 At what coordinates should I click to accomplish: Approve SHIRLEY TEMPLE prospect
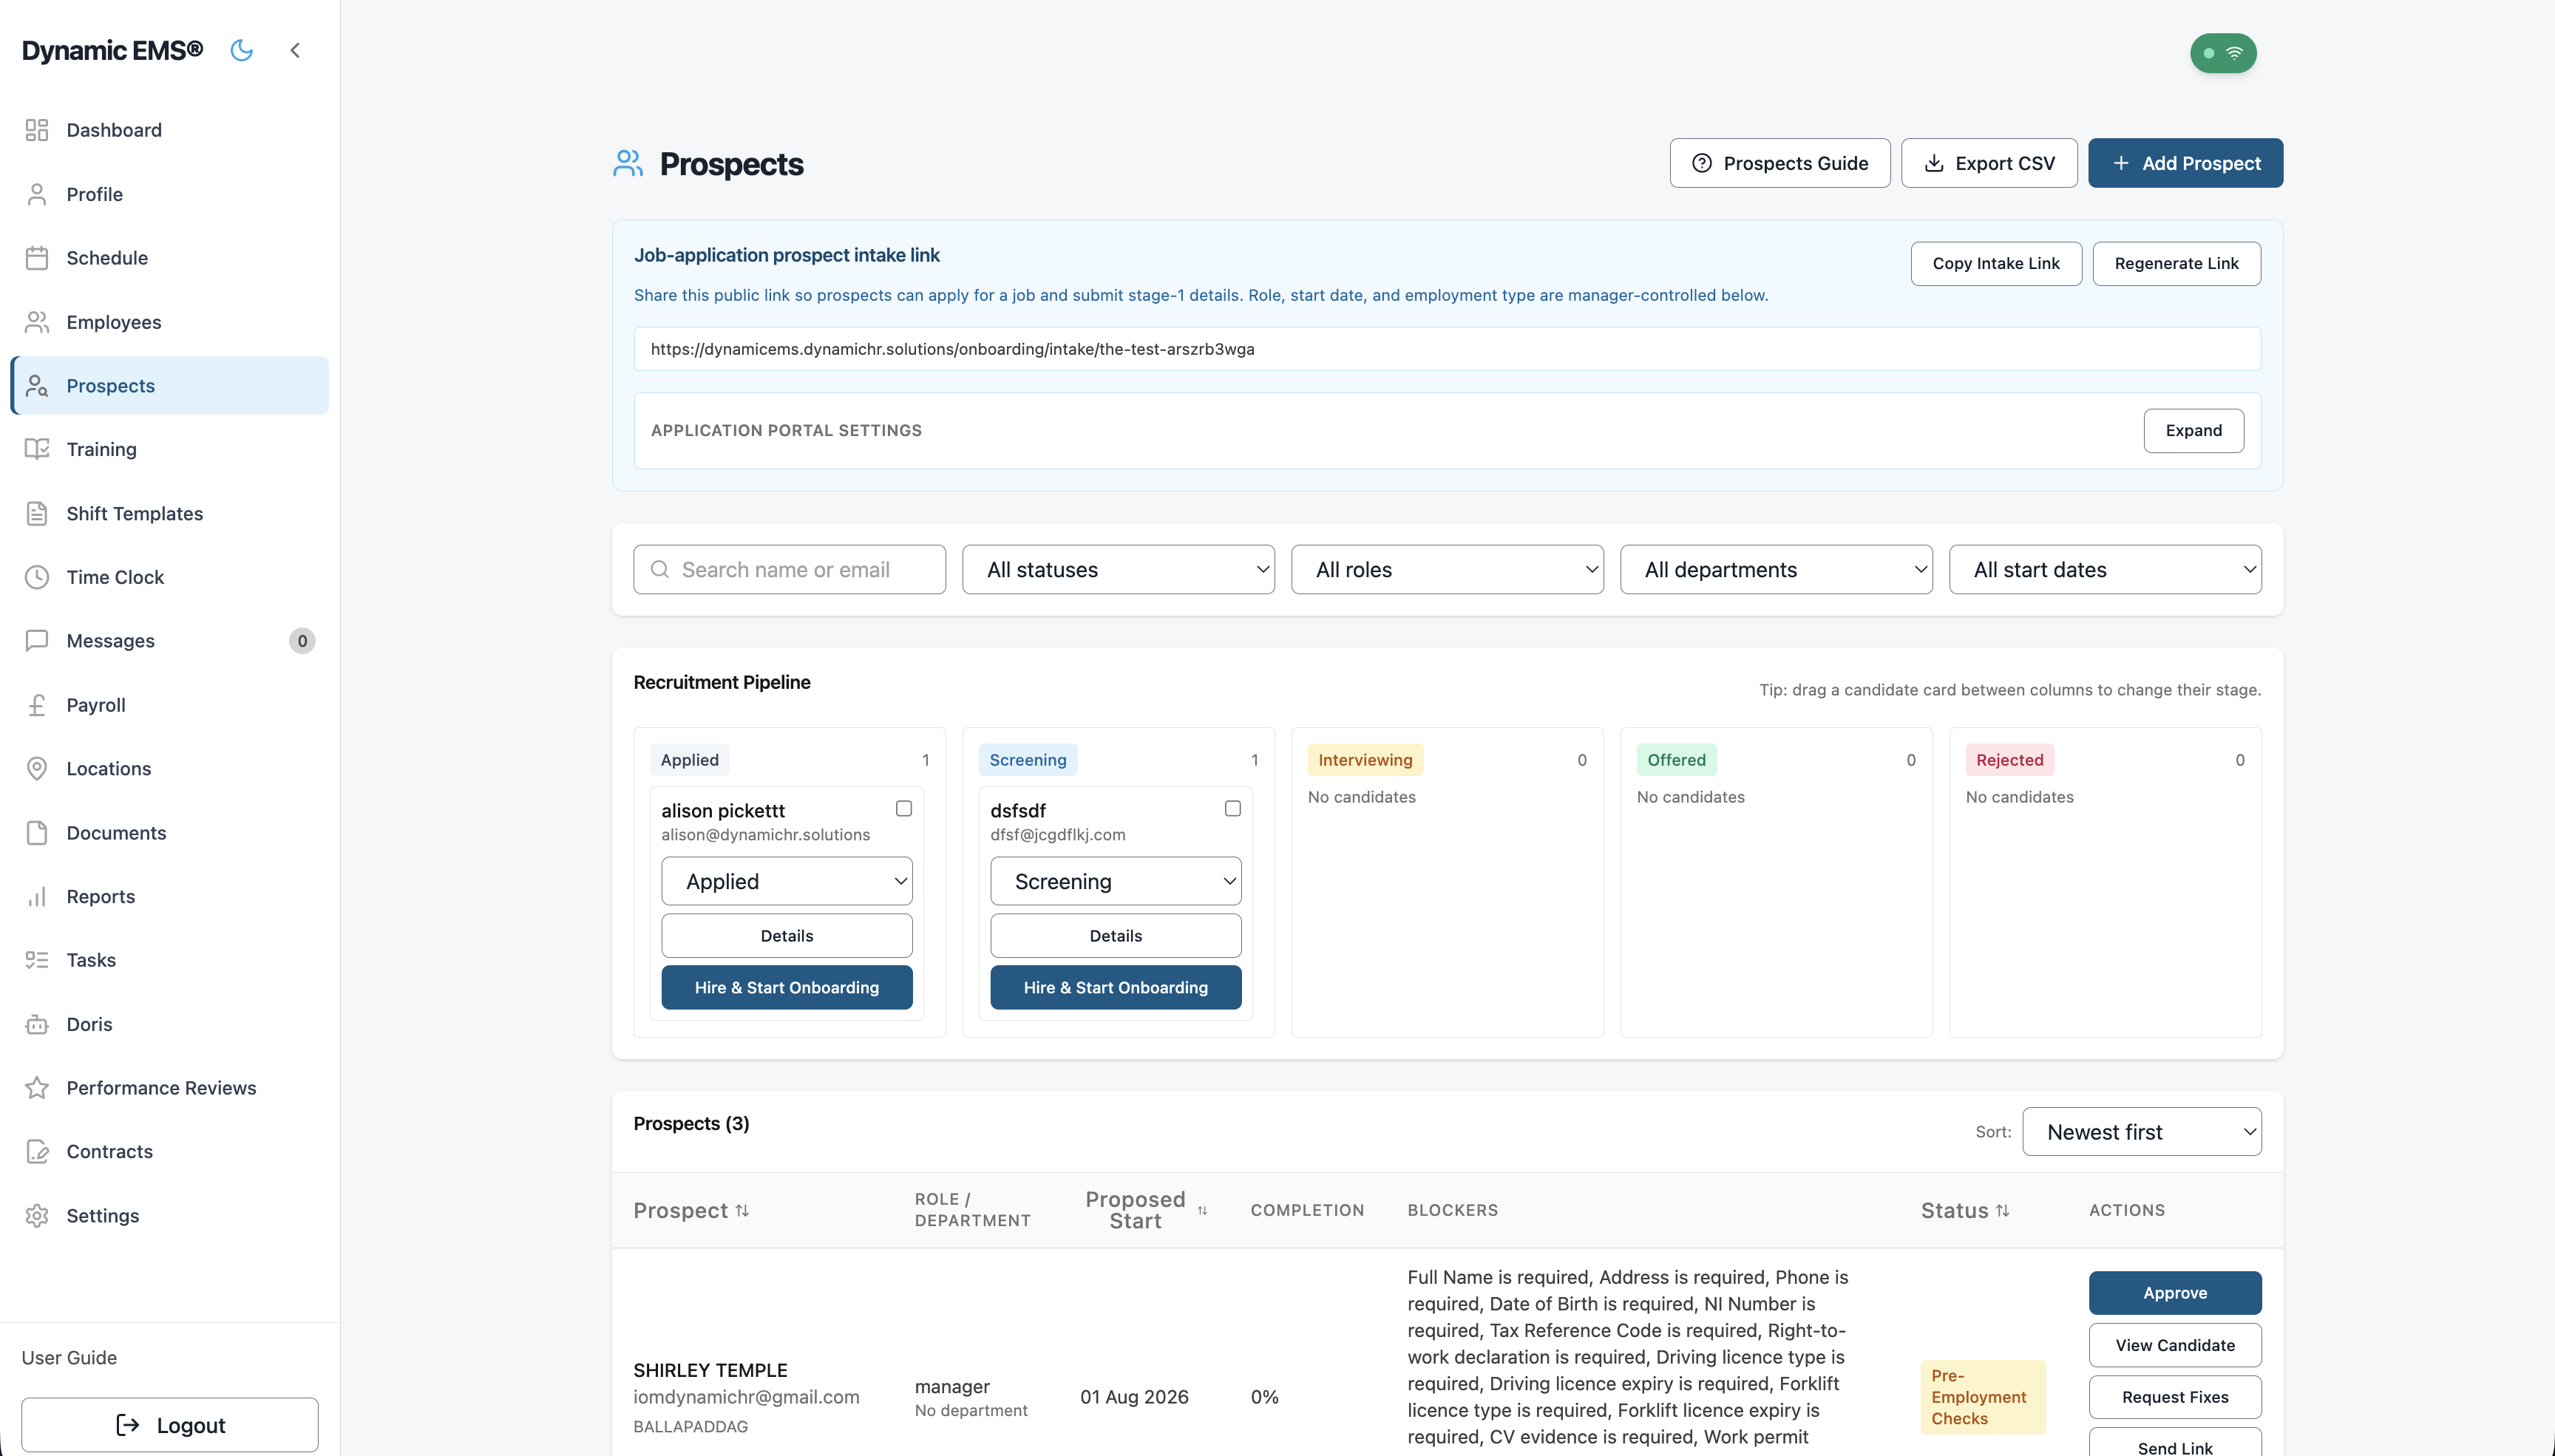coord(2175,1293)
